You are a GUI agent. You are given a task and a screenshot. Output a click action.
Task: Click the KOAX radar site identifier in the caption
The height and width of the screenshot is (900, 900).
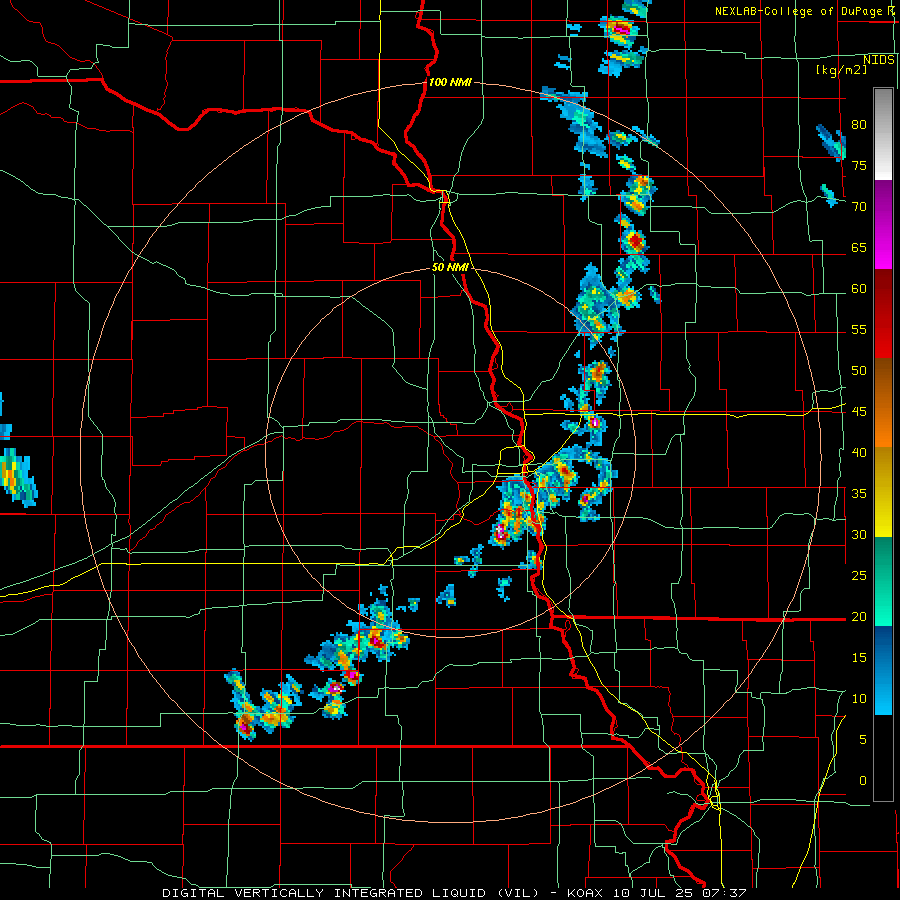click(x=585, y=893)
